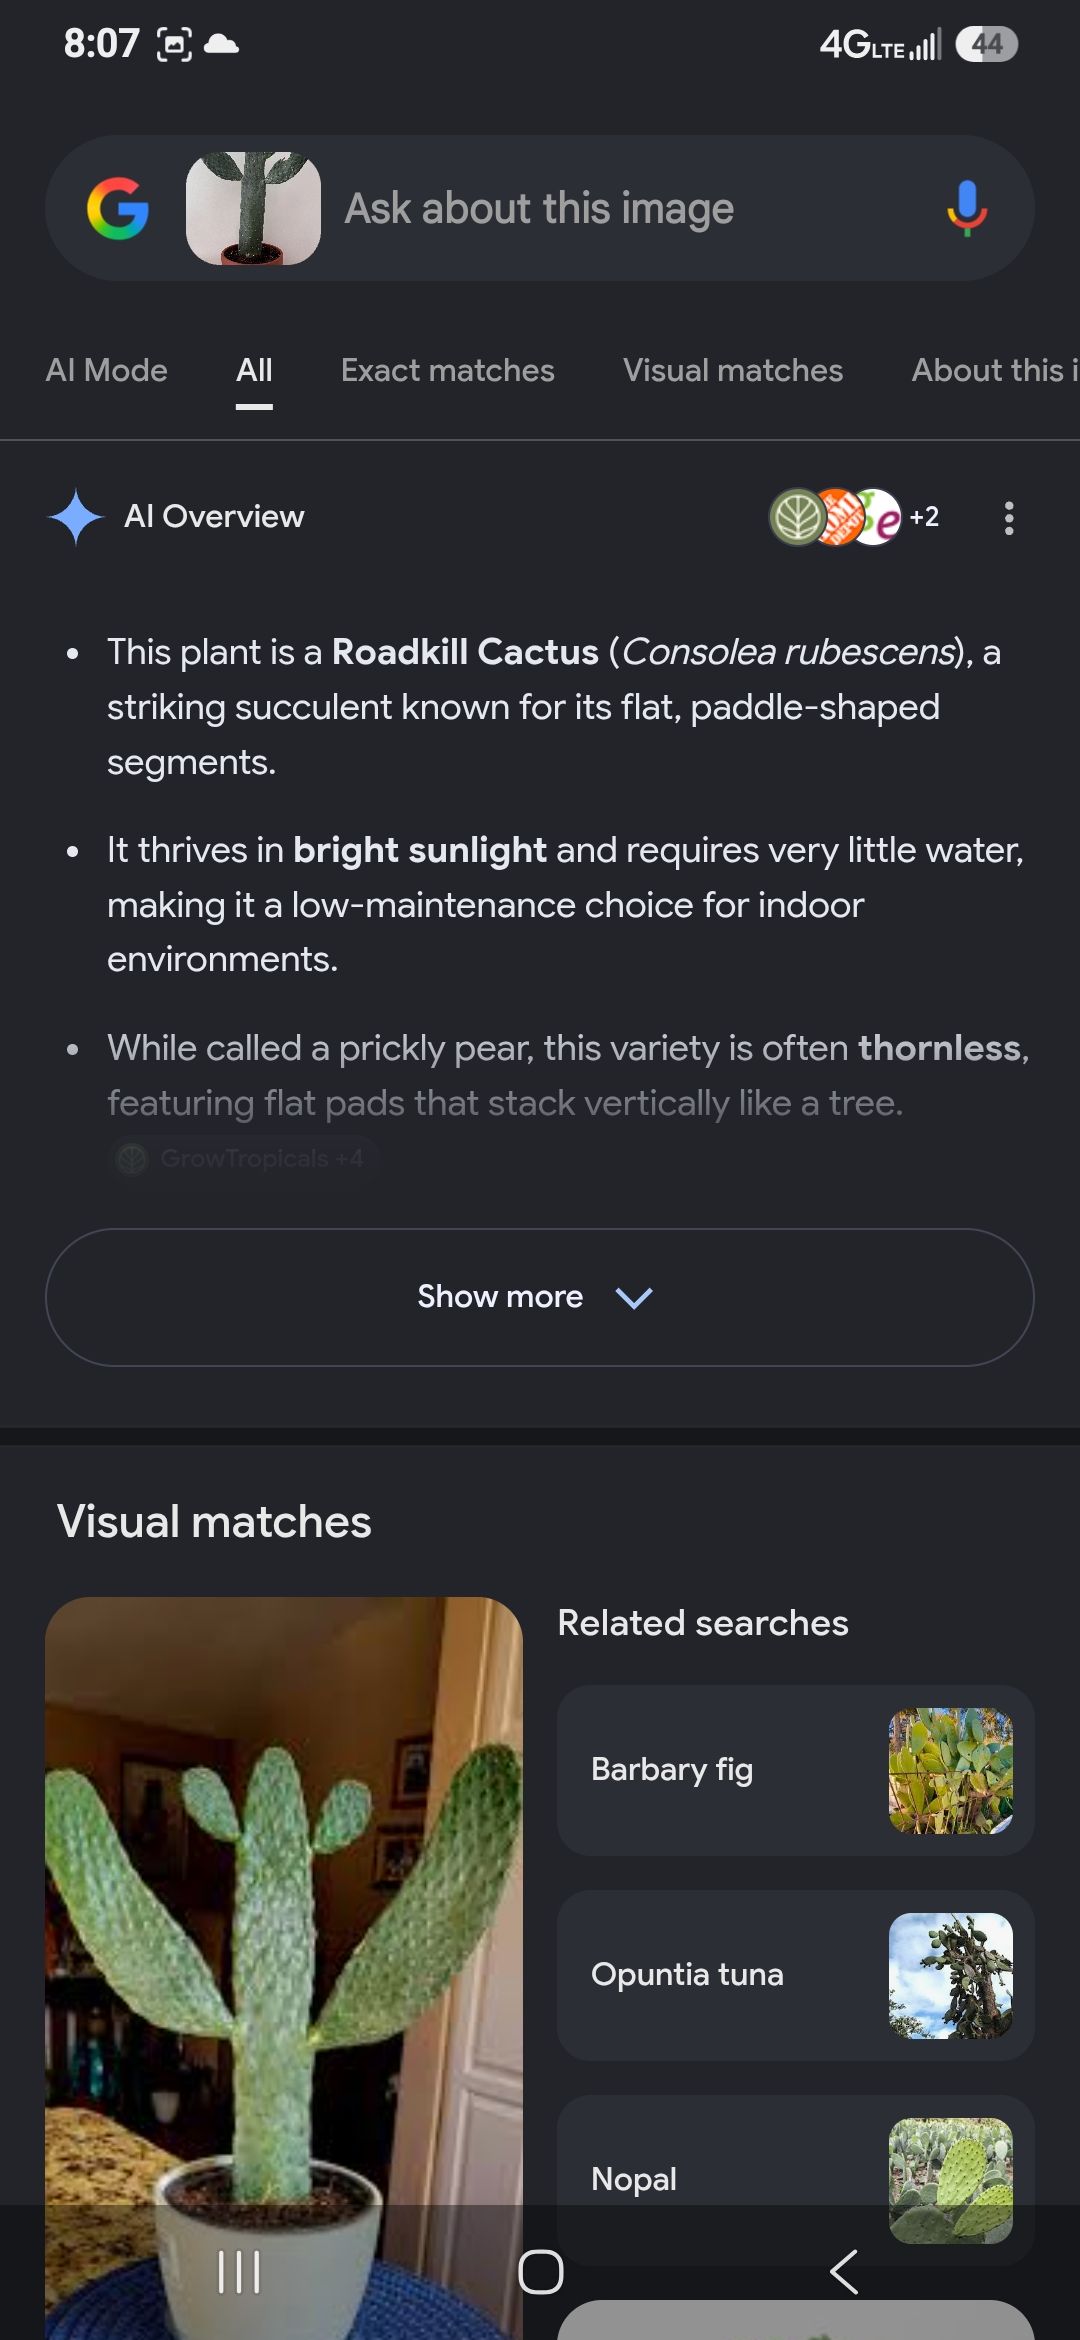Tap the voice search microphone icon
Image resolution: width=1080 pixels, height=2340 pixels.
pos(966,208)
